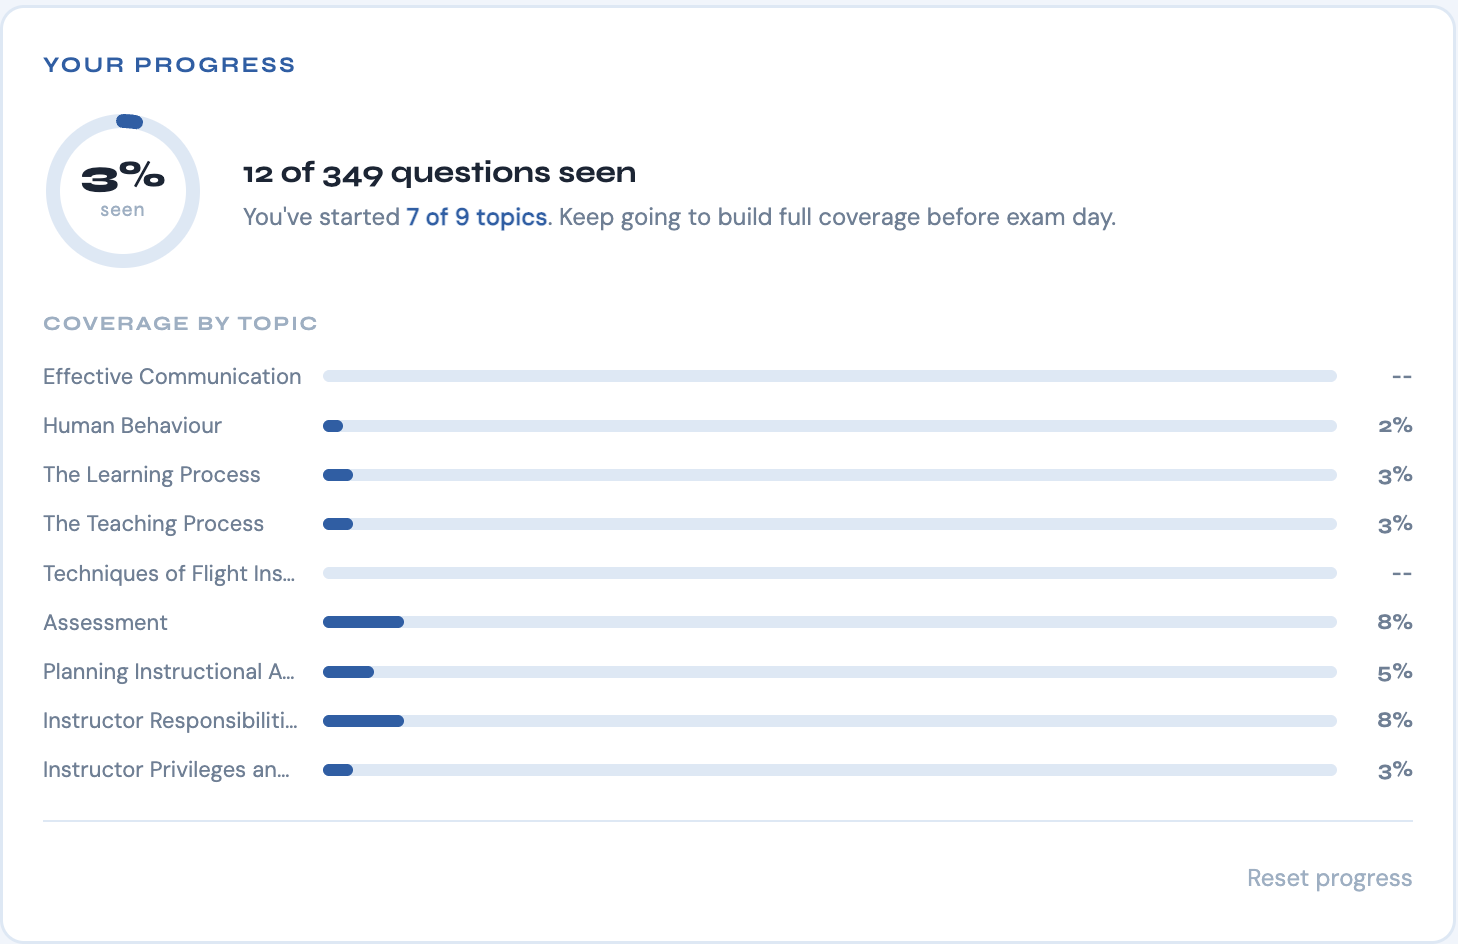Click the 5% beside Planning Instructional Activities
The image size is (1458, 944).
[1394, 671]
